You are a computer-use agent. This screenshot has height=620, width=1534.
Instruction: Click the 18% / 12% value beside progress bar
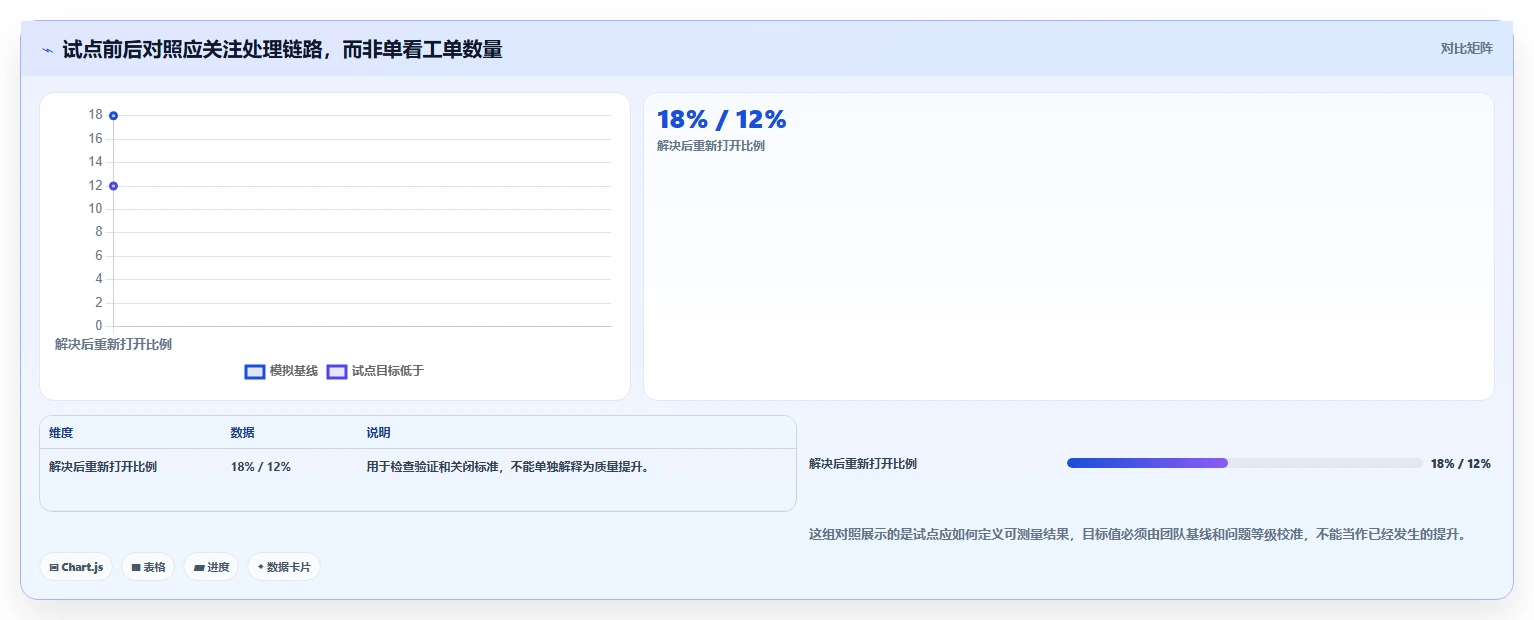pos(1460,464)
